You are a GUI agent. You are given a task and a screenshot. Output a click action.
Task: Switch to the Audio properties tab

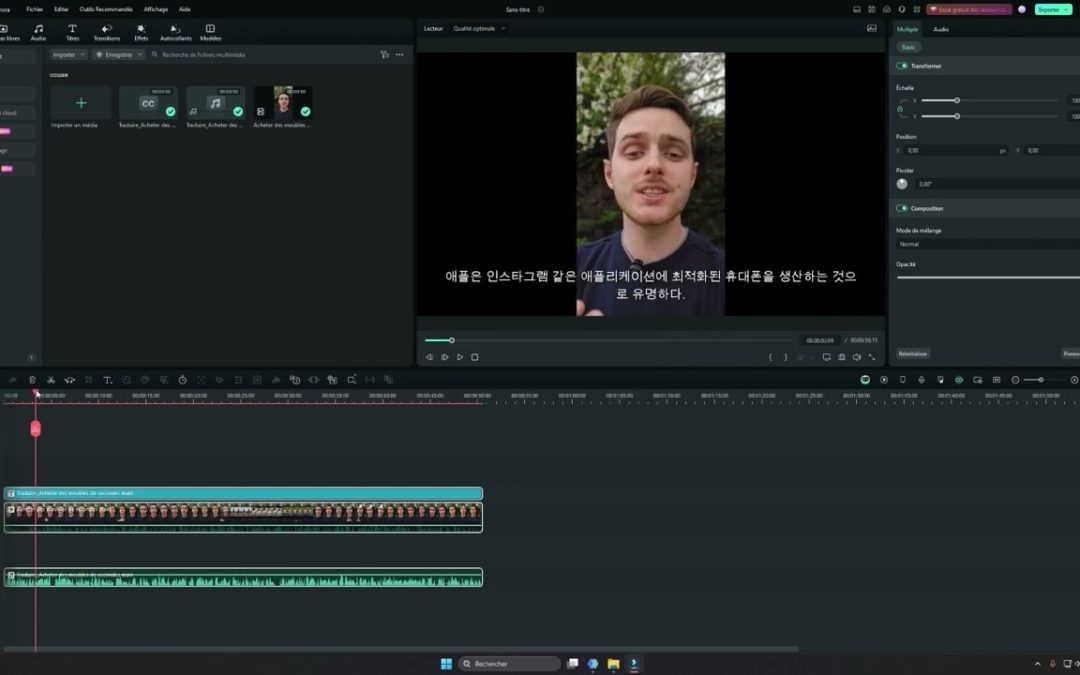pos(941,29)
